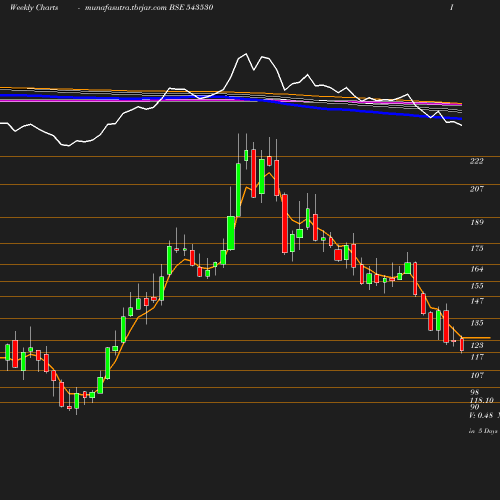Click the 118.10 last price value
The height and width of the screenshot is (500, 500).
(x=482, y=400)
